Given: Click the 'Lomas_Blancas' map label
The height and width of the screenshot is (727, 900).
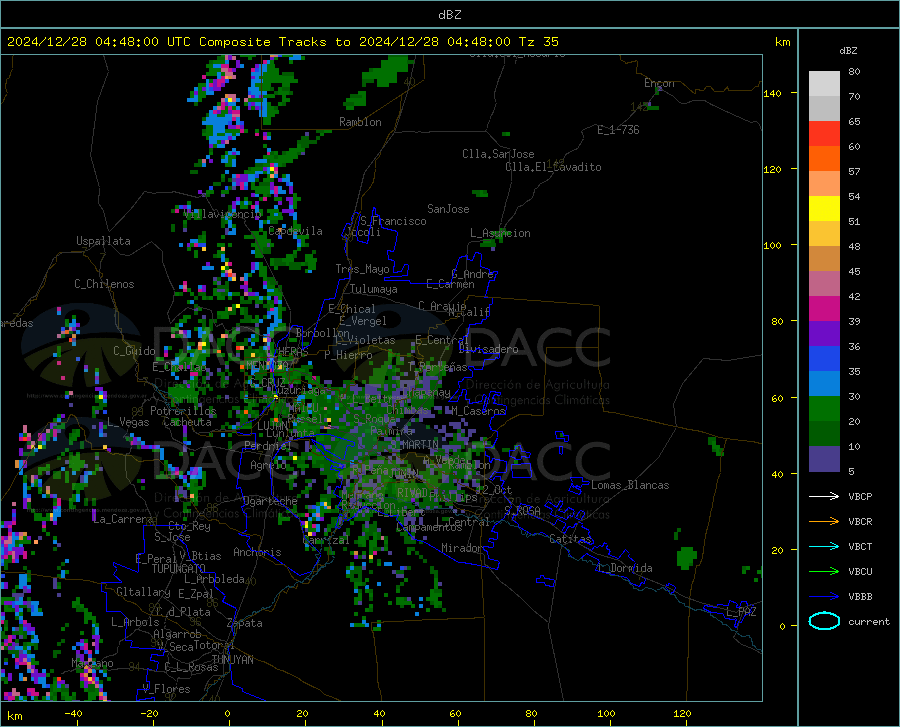Looking at the screenshot, I should [x=630, y=485].
